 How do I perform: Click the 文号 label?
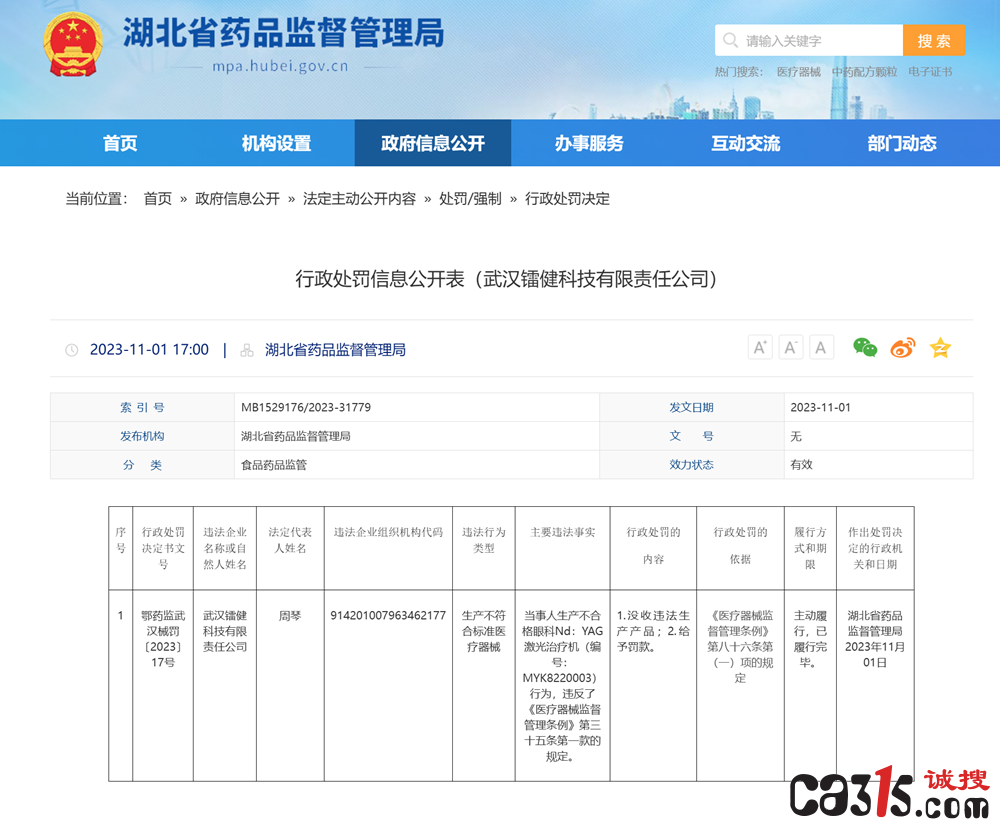tap(691, 436)
